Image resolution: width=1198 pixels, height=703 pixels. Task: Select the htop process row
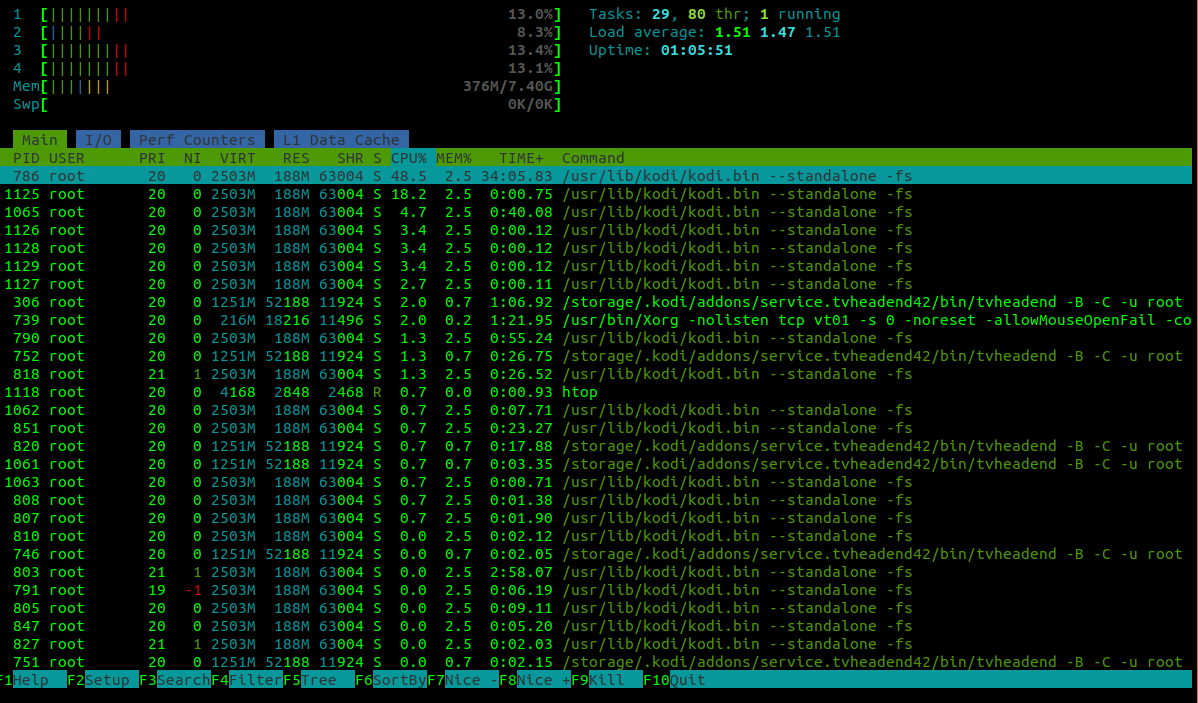(580, 392)
